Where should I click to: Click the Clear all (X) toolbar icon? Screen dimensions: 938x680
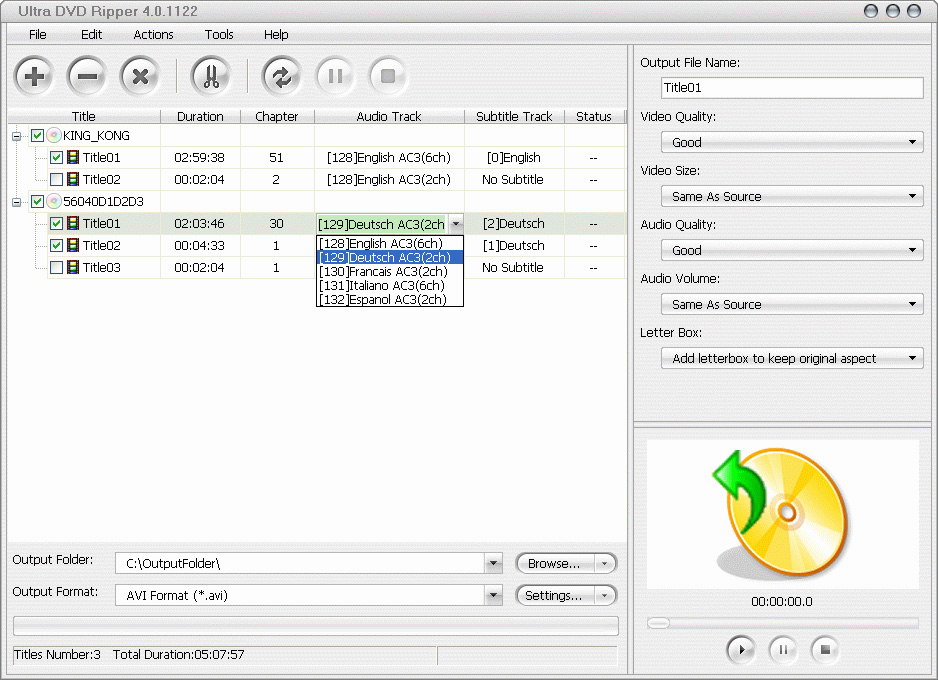pyautogui.click(x=141, y=77)
